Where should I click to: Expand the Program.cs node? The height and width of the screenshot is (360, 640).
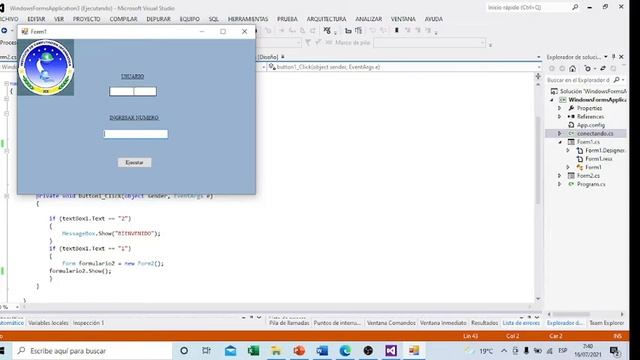tap(560, 184)
